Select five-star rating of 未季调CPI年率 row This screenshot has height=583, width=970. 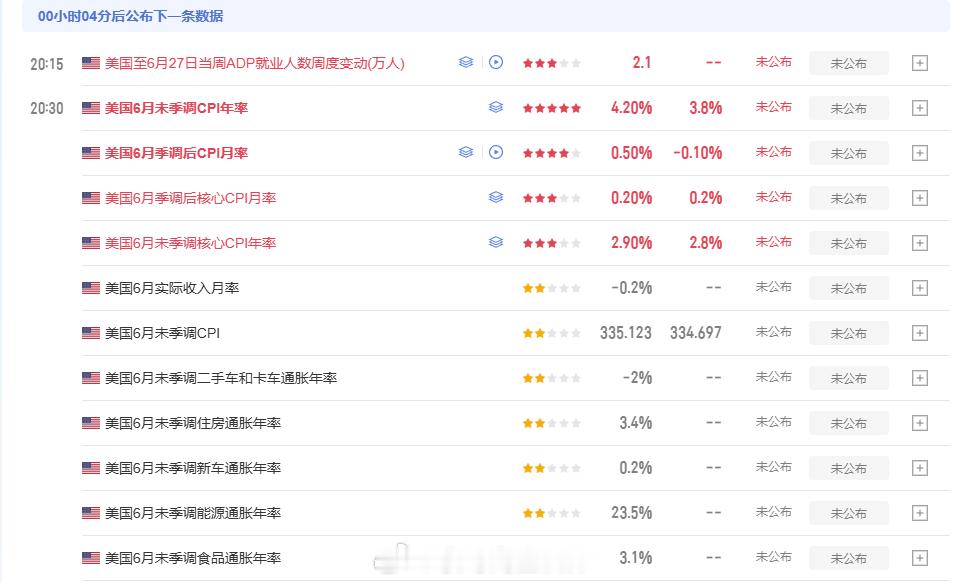[x=552, y=108]
